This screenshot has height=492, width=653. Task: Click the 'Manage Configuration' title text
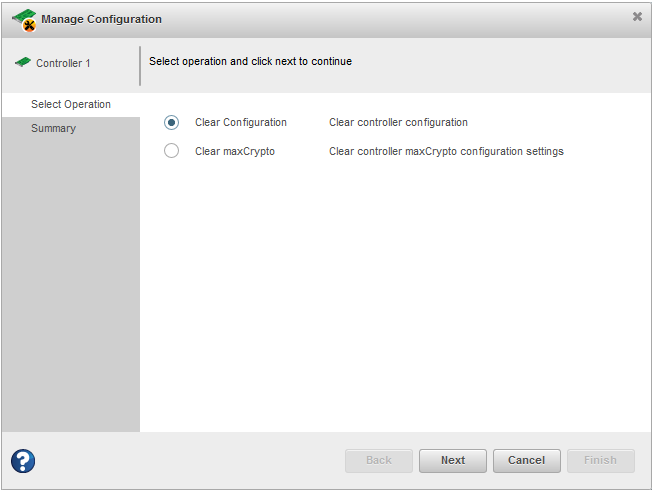101,19
